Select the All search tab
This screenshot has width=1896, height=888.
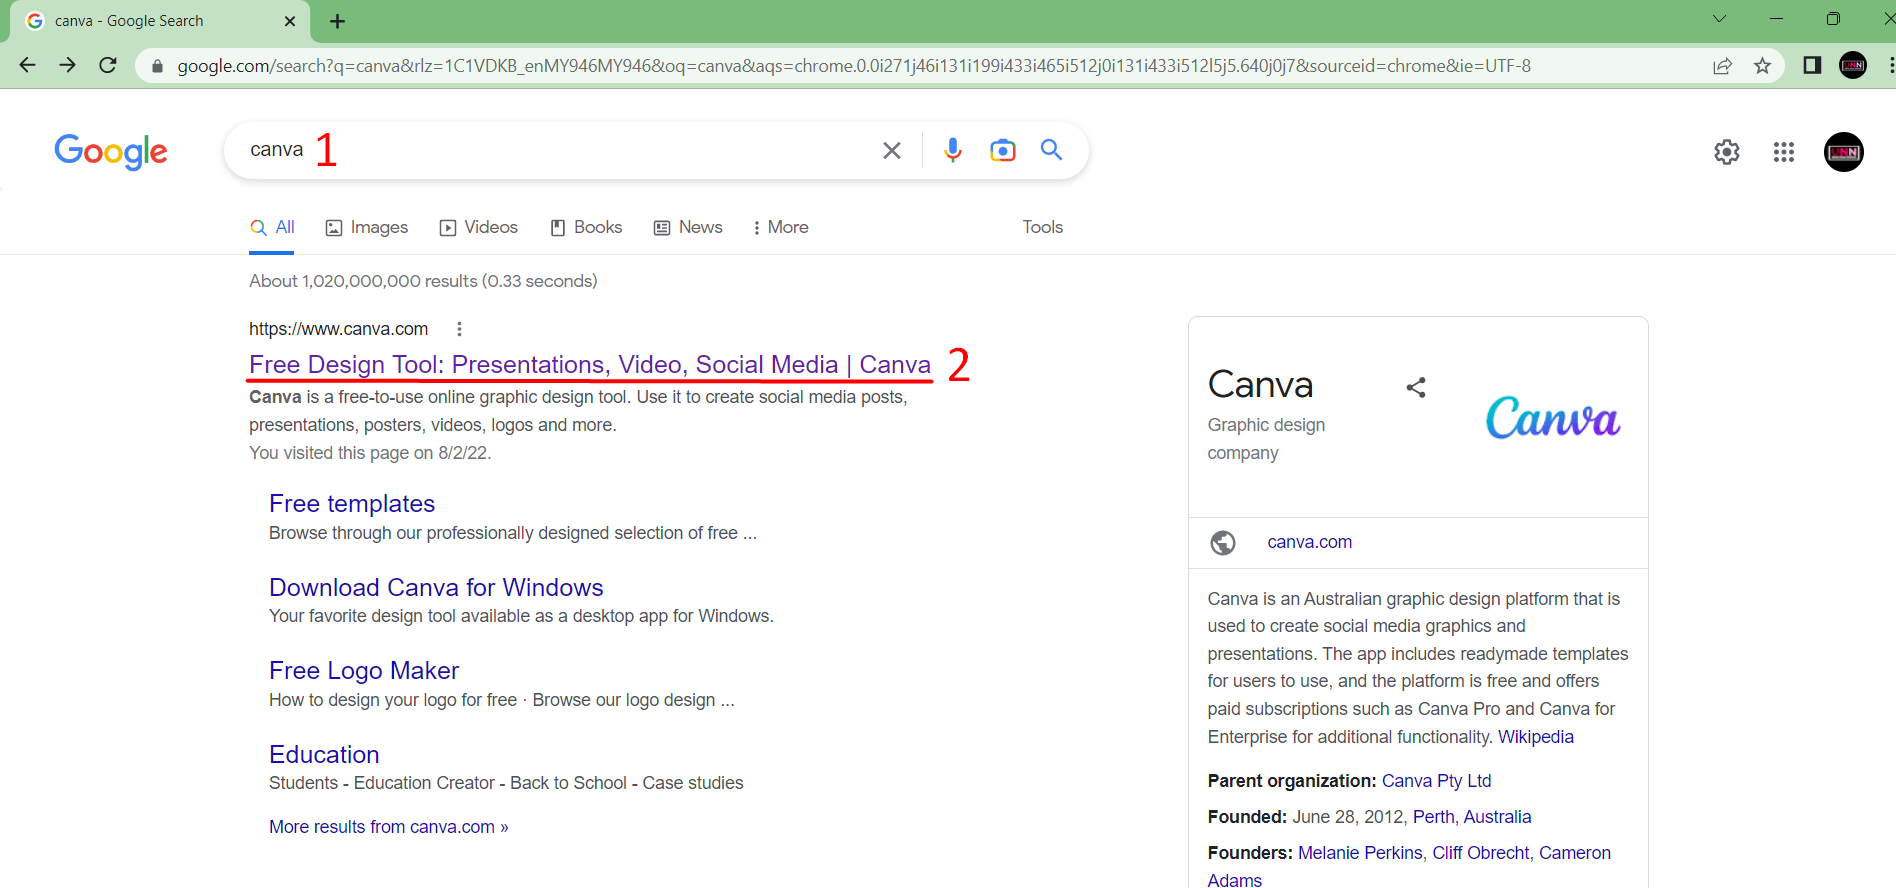pos(272,227)
